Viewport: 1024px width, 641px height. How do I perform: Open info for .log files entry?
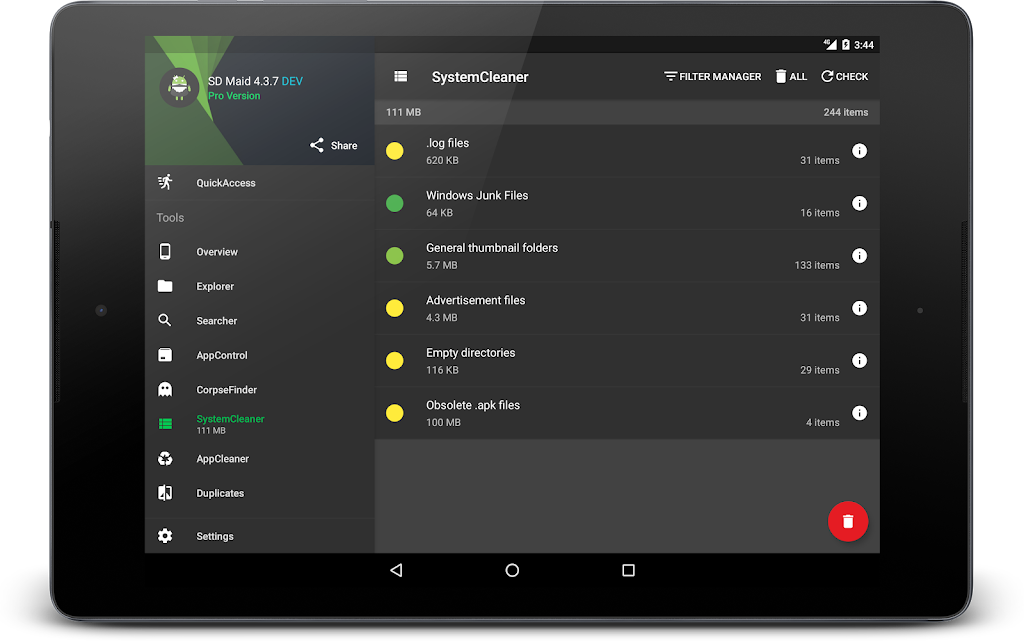coord(858,151)
